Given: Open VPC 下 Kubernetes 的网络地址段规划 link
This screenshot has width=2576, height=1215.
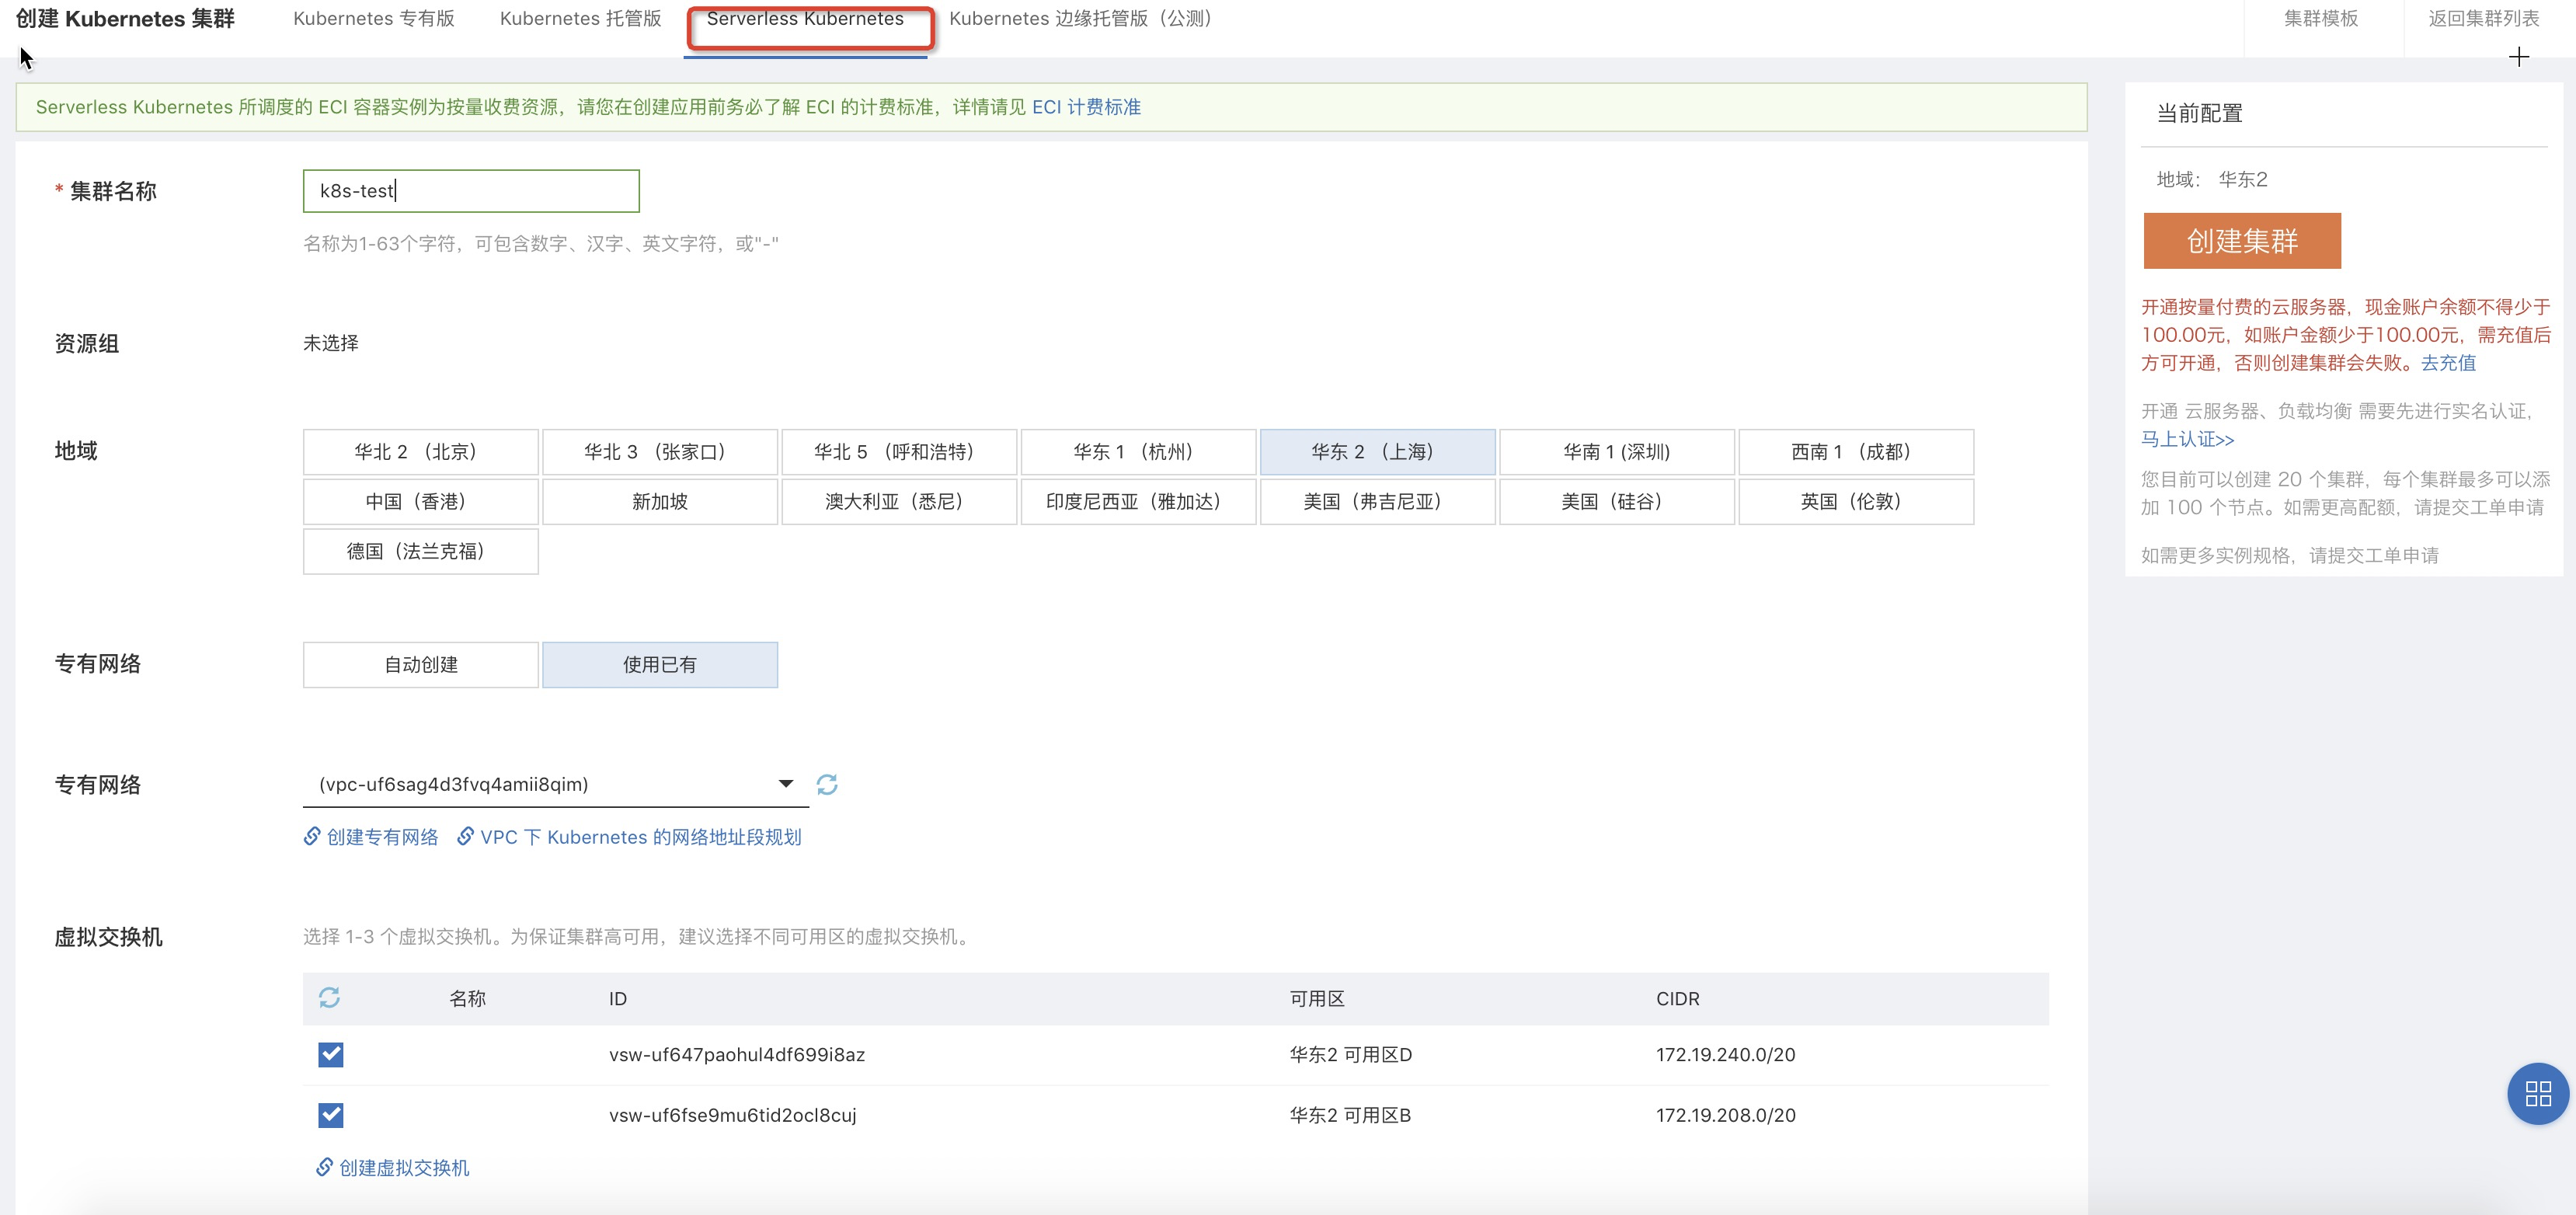Looking at the screenshot, I should tap(629, 837).
